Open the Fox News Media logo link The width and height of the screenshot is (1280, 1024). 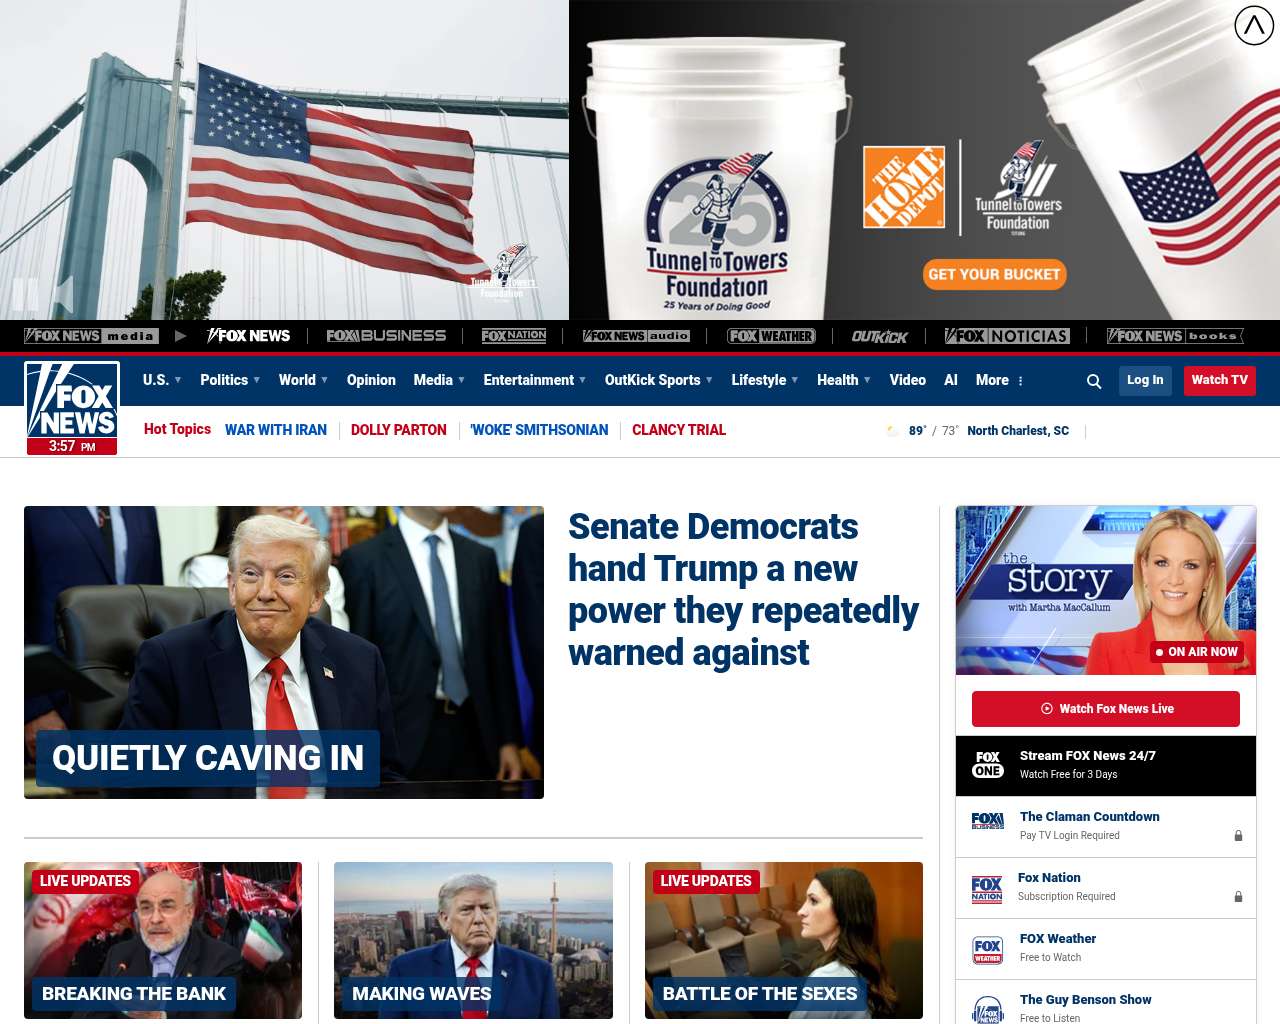point(90,336)
